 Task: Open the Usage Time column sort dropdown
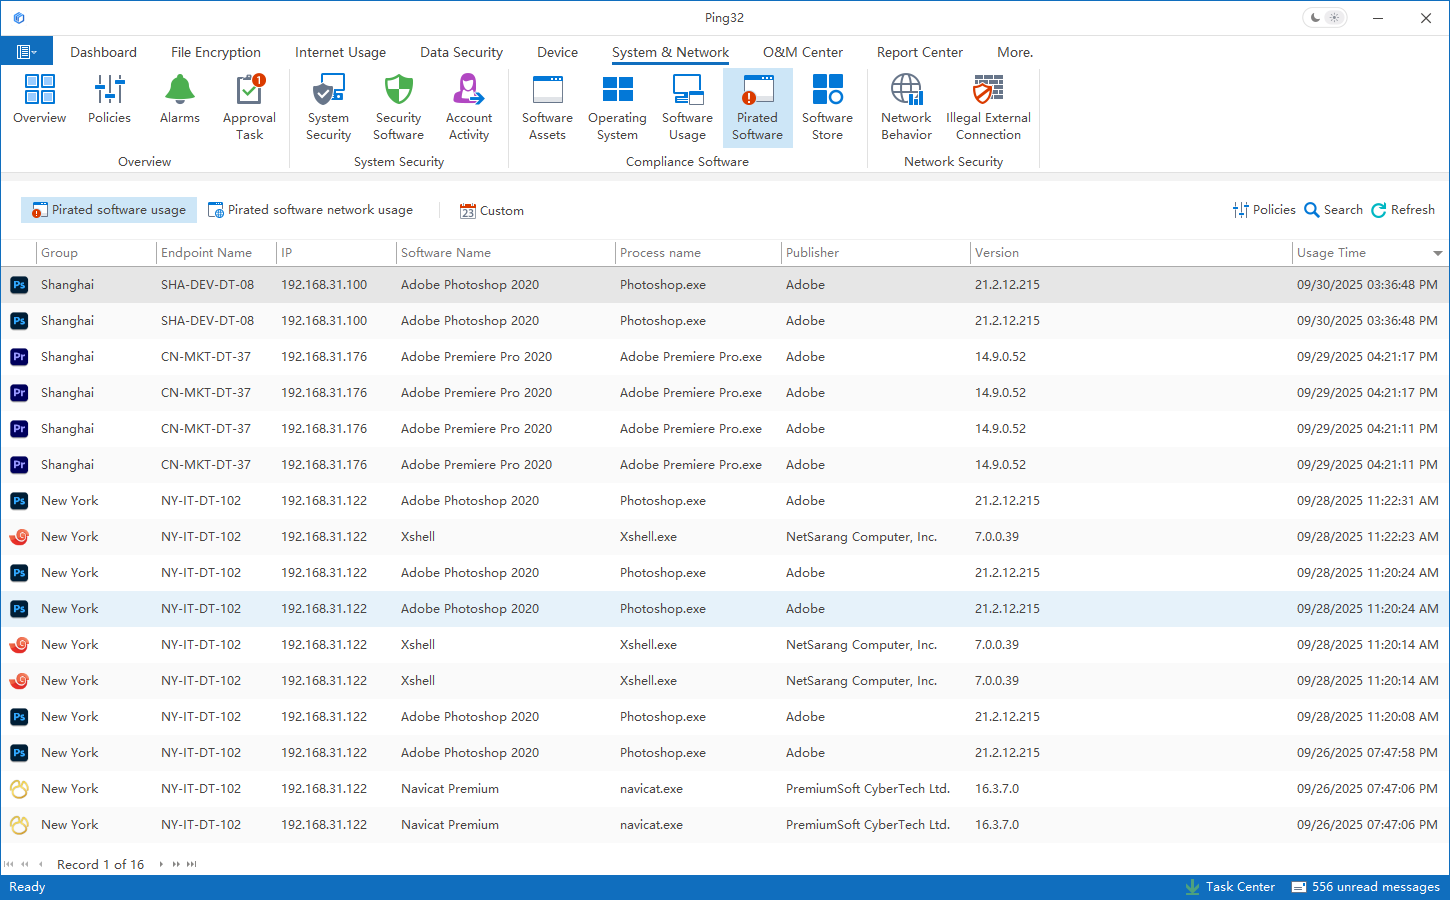[1438, 254]
